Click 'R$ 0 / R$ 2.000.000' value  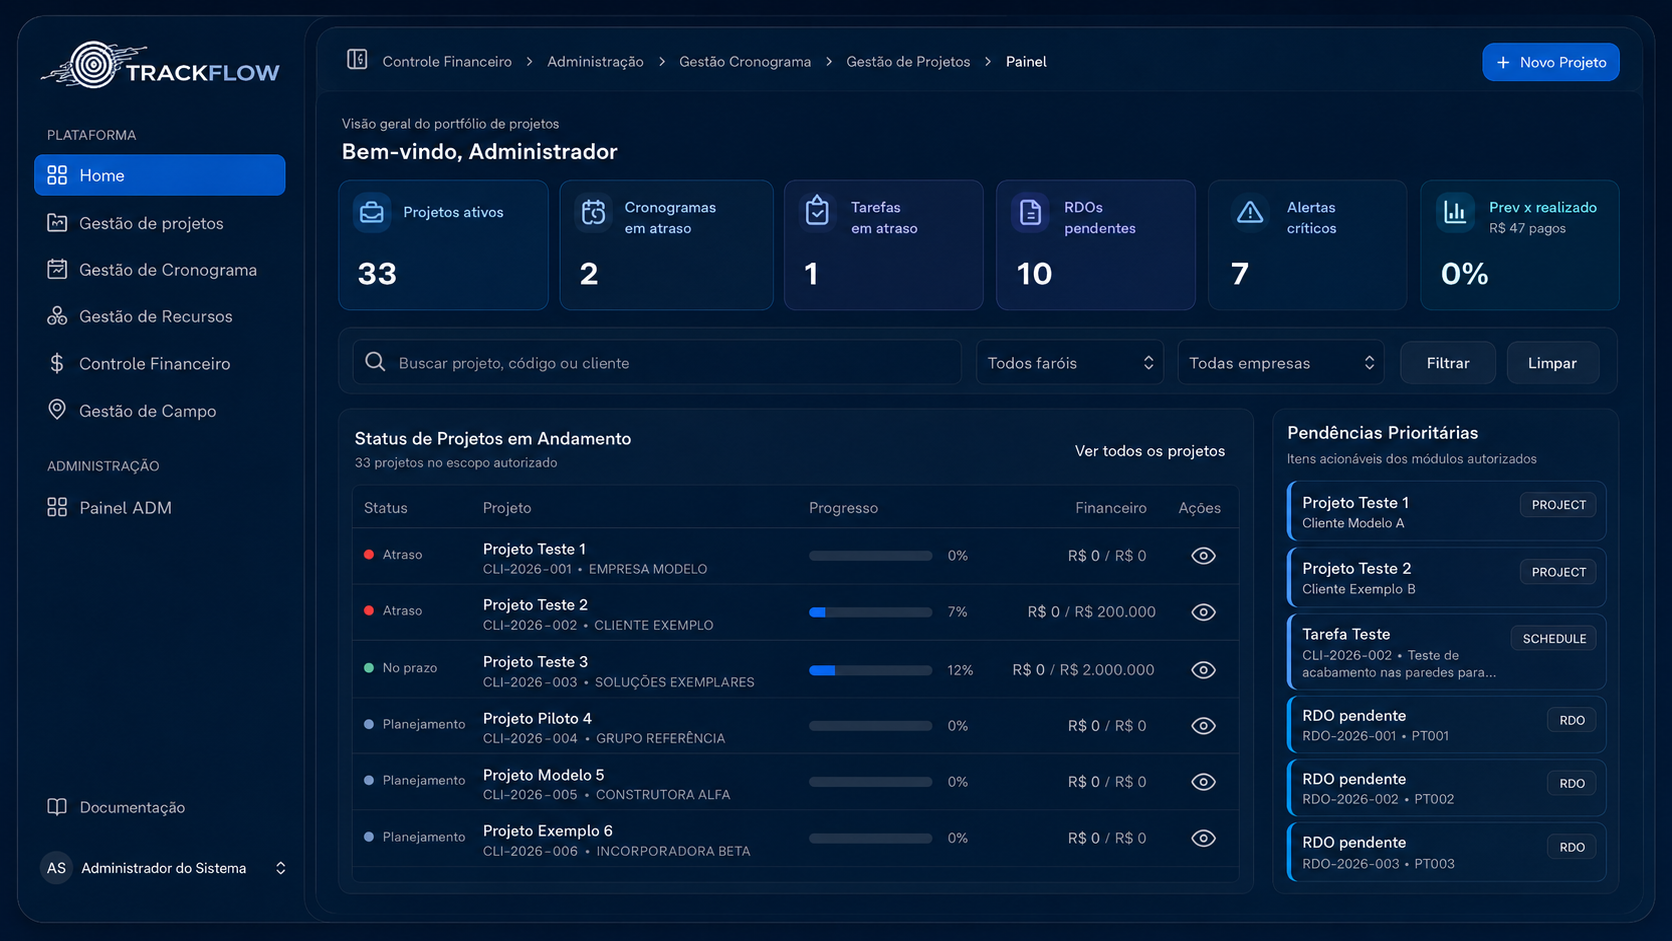1083,670
